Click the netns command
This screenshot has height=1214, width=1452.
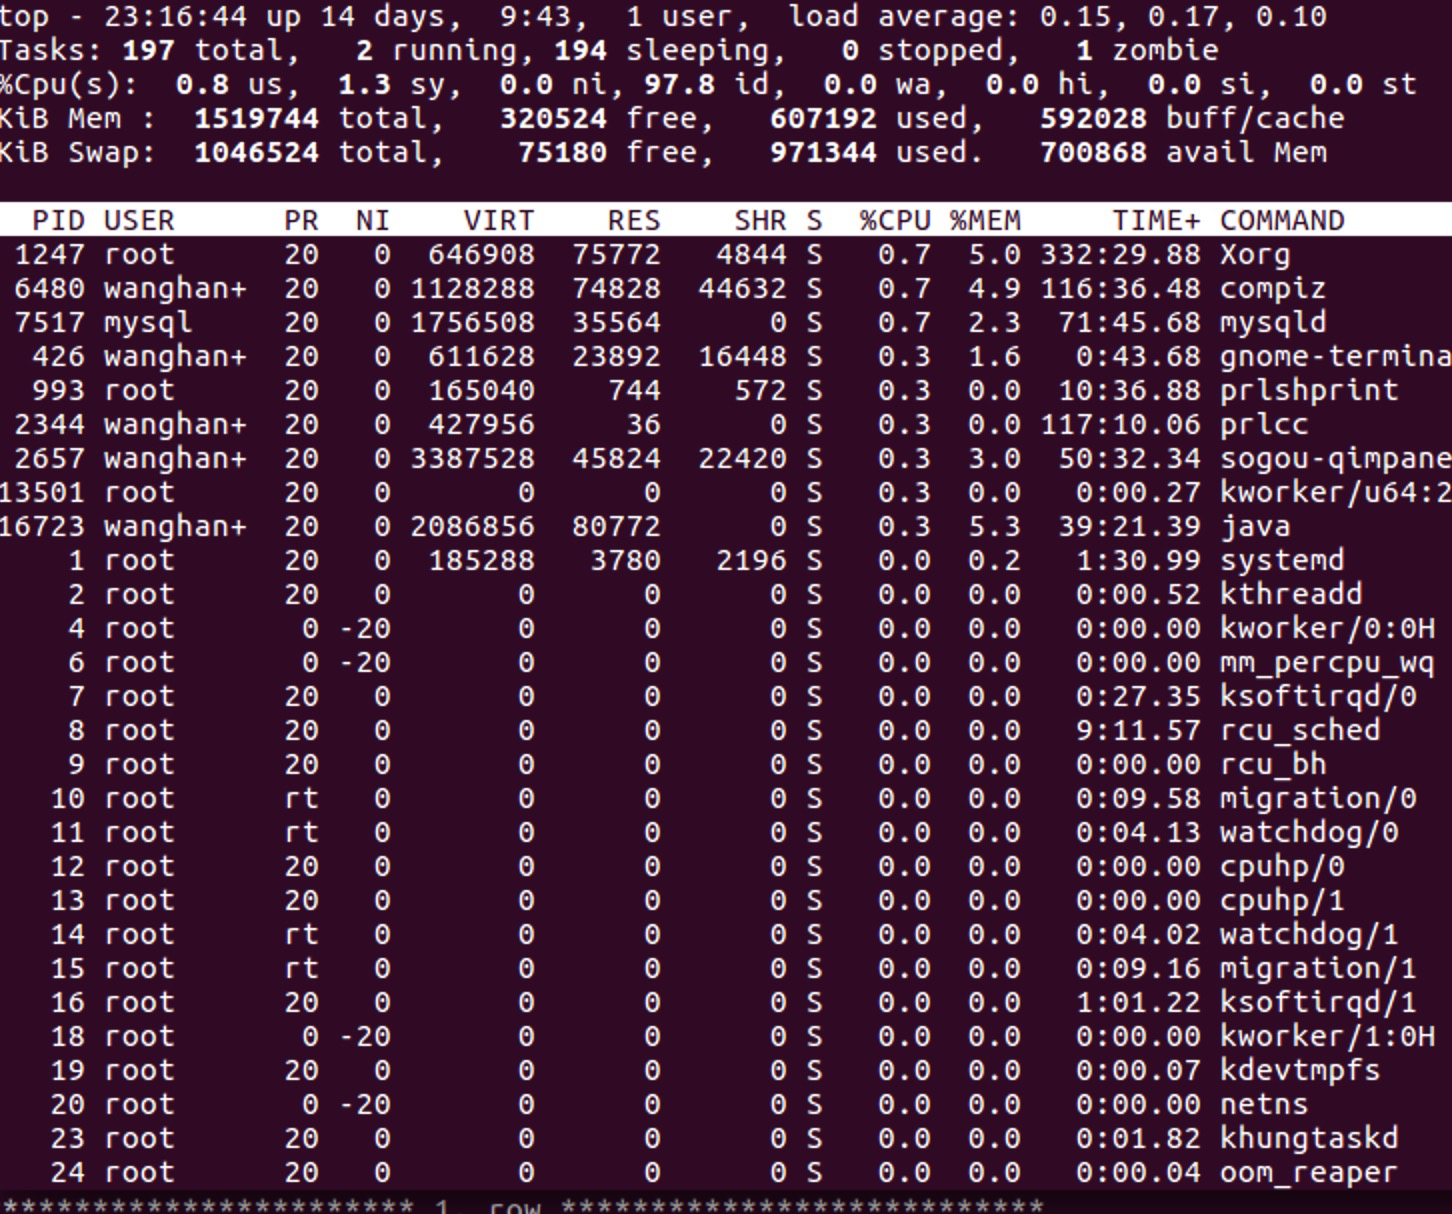point(1264,1105)
